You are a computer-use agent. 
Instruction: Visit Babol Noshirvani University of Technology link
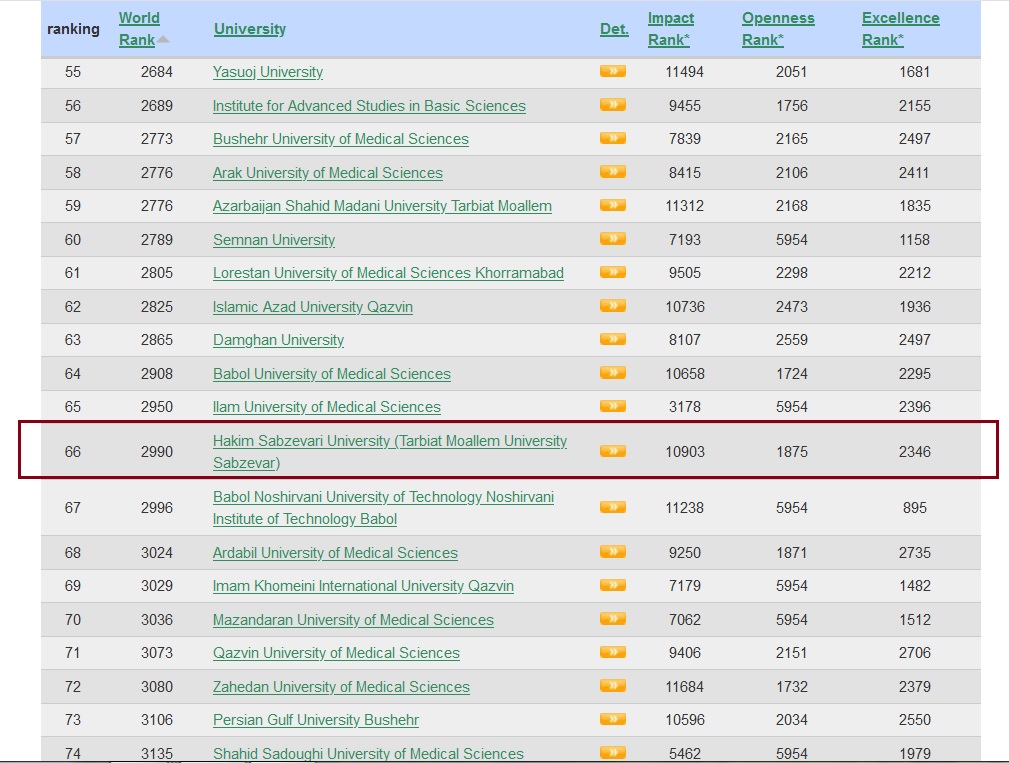[x=383, y=508]
